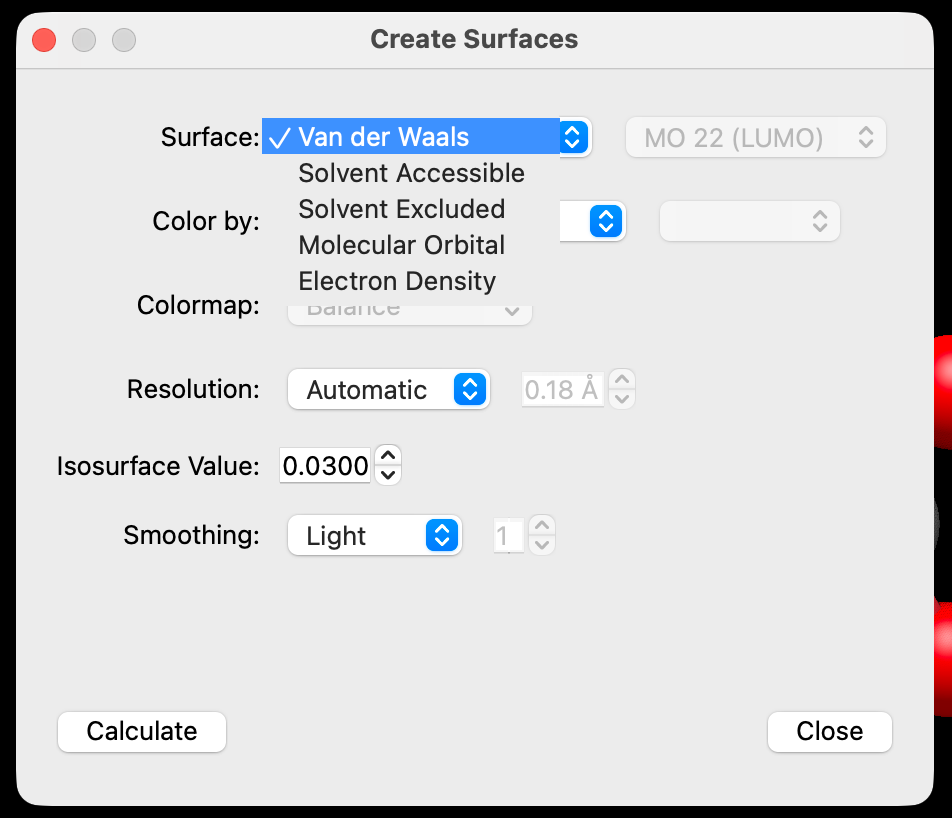
Task: Increase the Isosurface Value with up arrow
Action: pos(390,456)
